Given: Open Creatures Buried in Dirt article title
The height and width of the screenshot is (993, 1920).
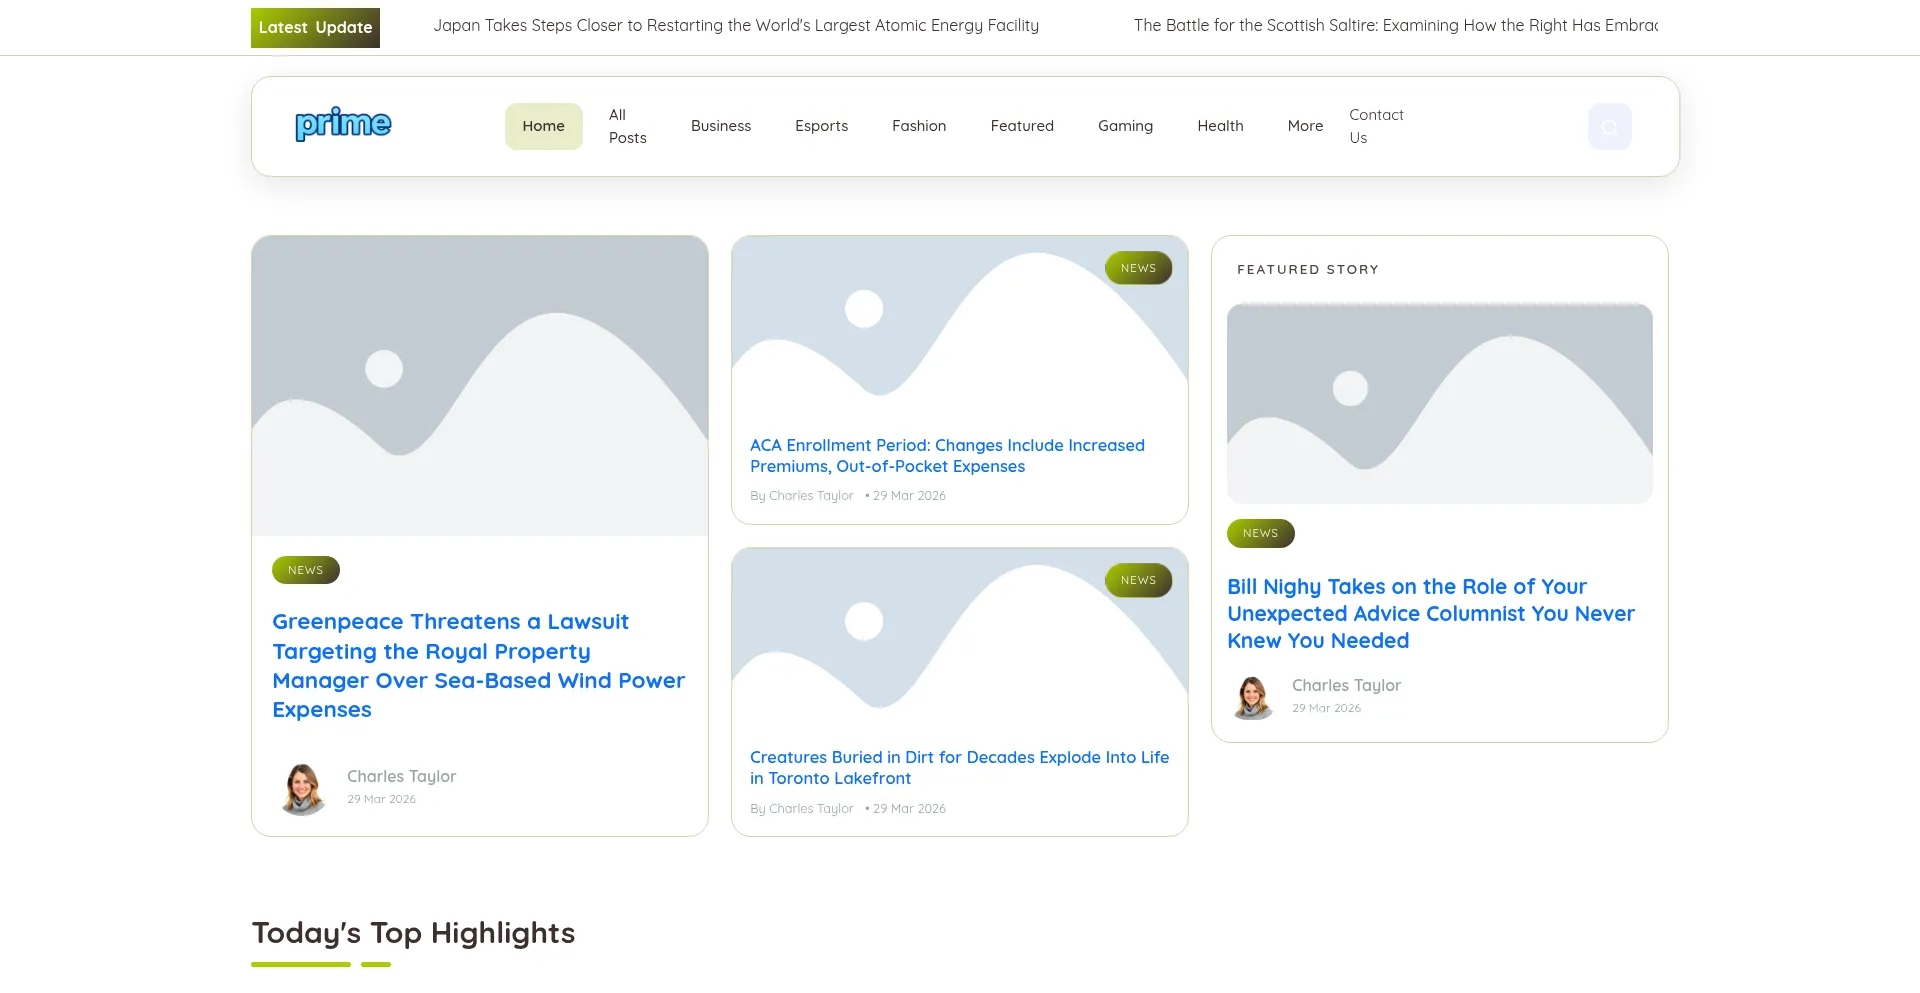Looking at the screenshot, I should (x=959, y=768).
